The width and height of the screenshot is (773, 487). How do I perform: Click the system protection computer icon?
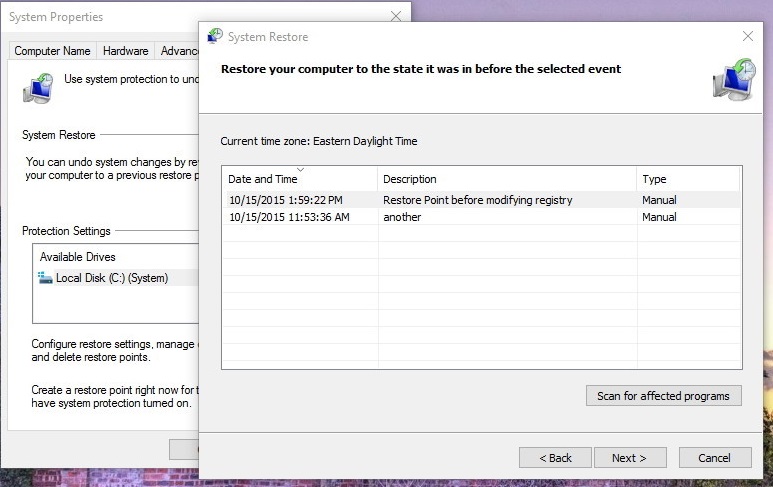pyautogui.click(x=38, y=88)
